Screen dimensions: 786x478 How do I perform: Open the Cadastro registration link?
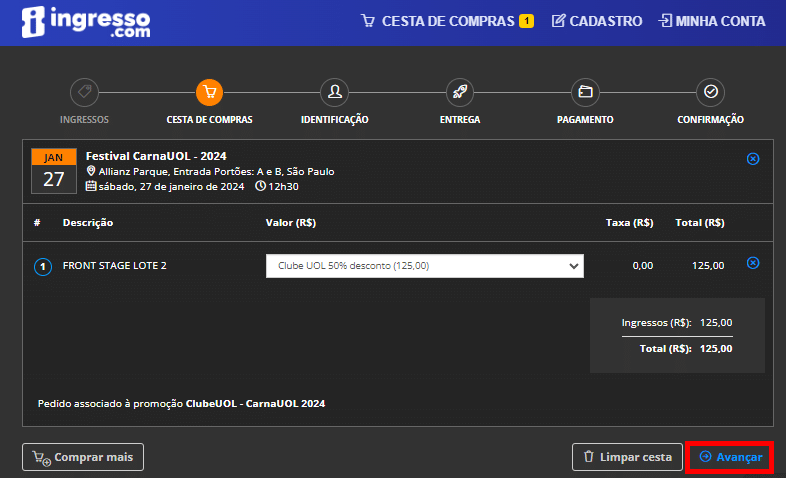click(x=597, y=21)
